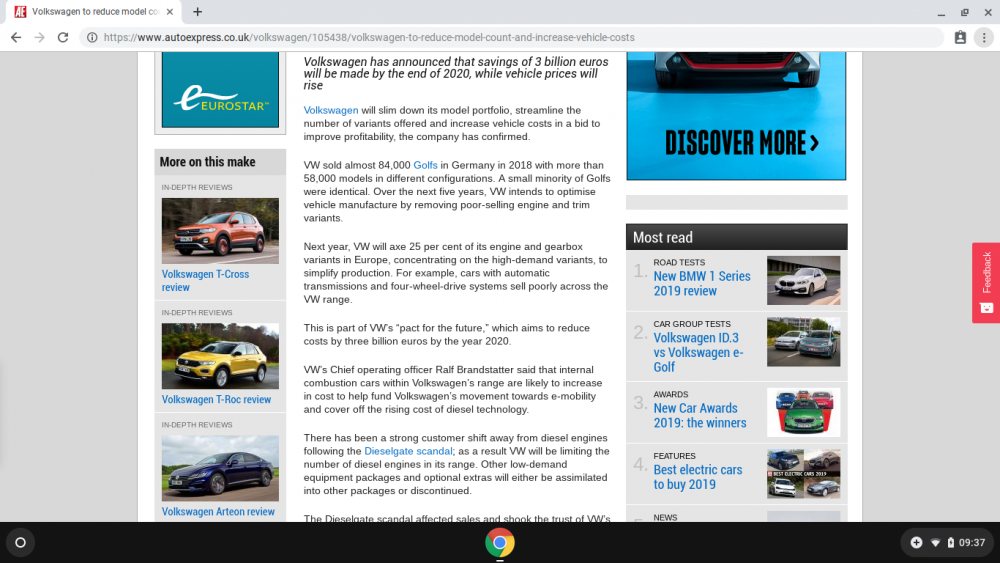Reload the page with the refresh icon
The width and height of the screenshot is (1000, 563).
(x=62, y=38)
